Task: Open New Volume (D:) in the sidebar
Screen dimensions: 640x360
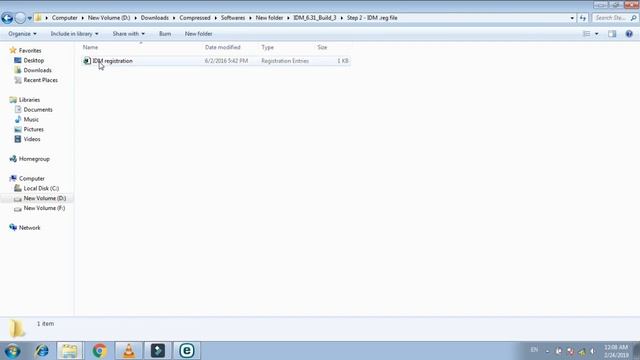Action: (x=44, y=198)
